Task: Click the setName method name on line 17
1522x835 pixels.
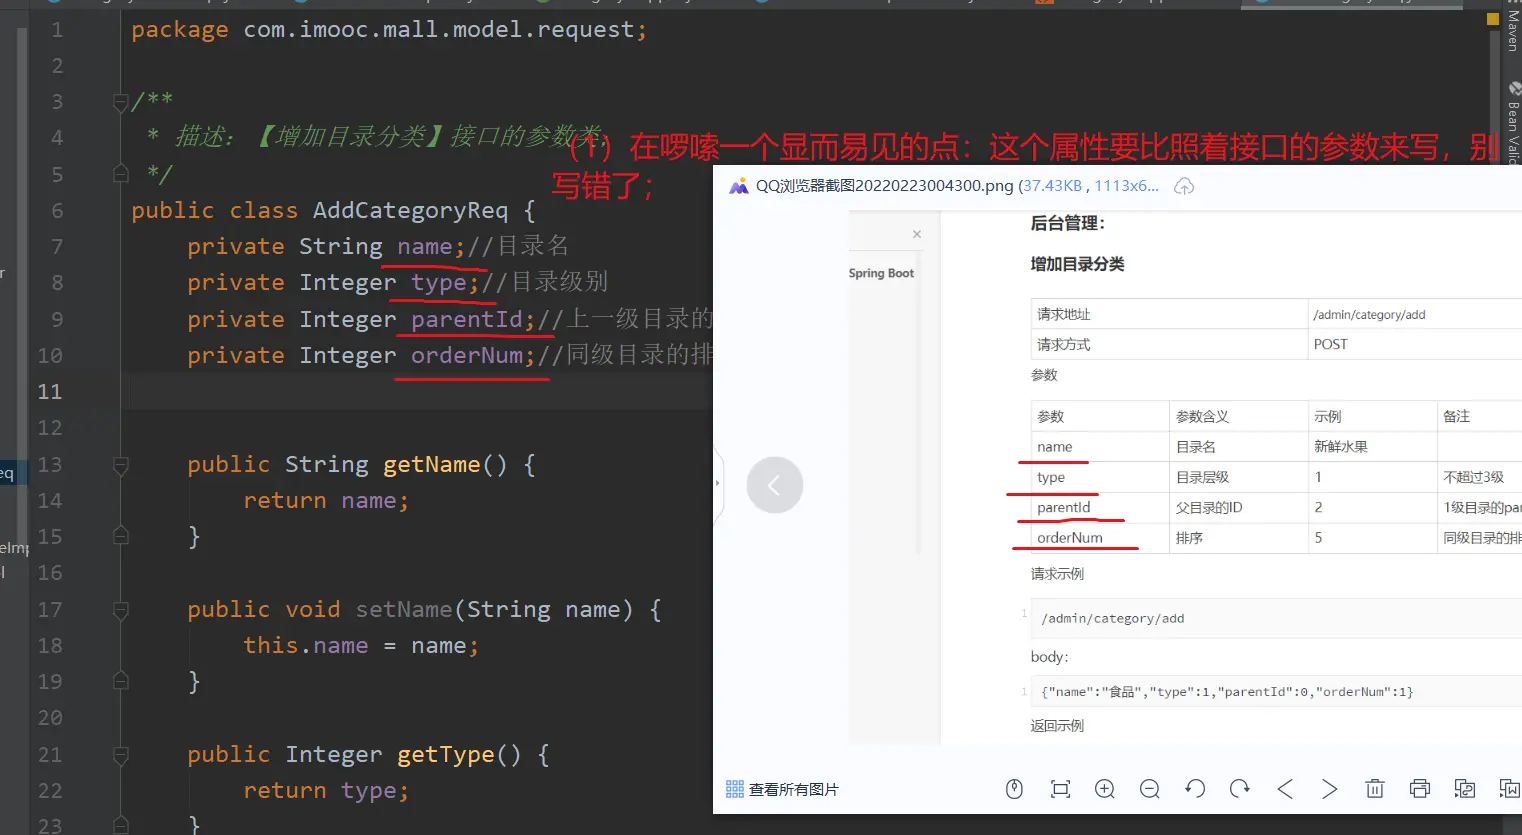Action: point(404,610)
